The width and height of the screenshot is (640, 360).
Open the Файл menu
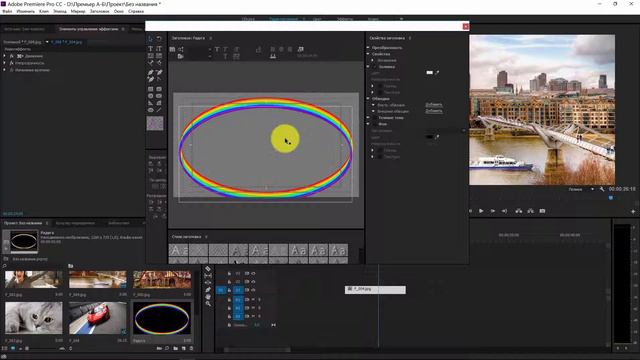coord(7,11)
